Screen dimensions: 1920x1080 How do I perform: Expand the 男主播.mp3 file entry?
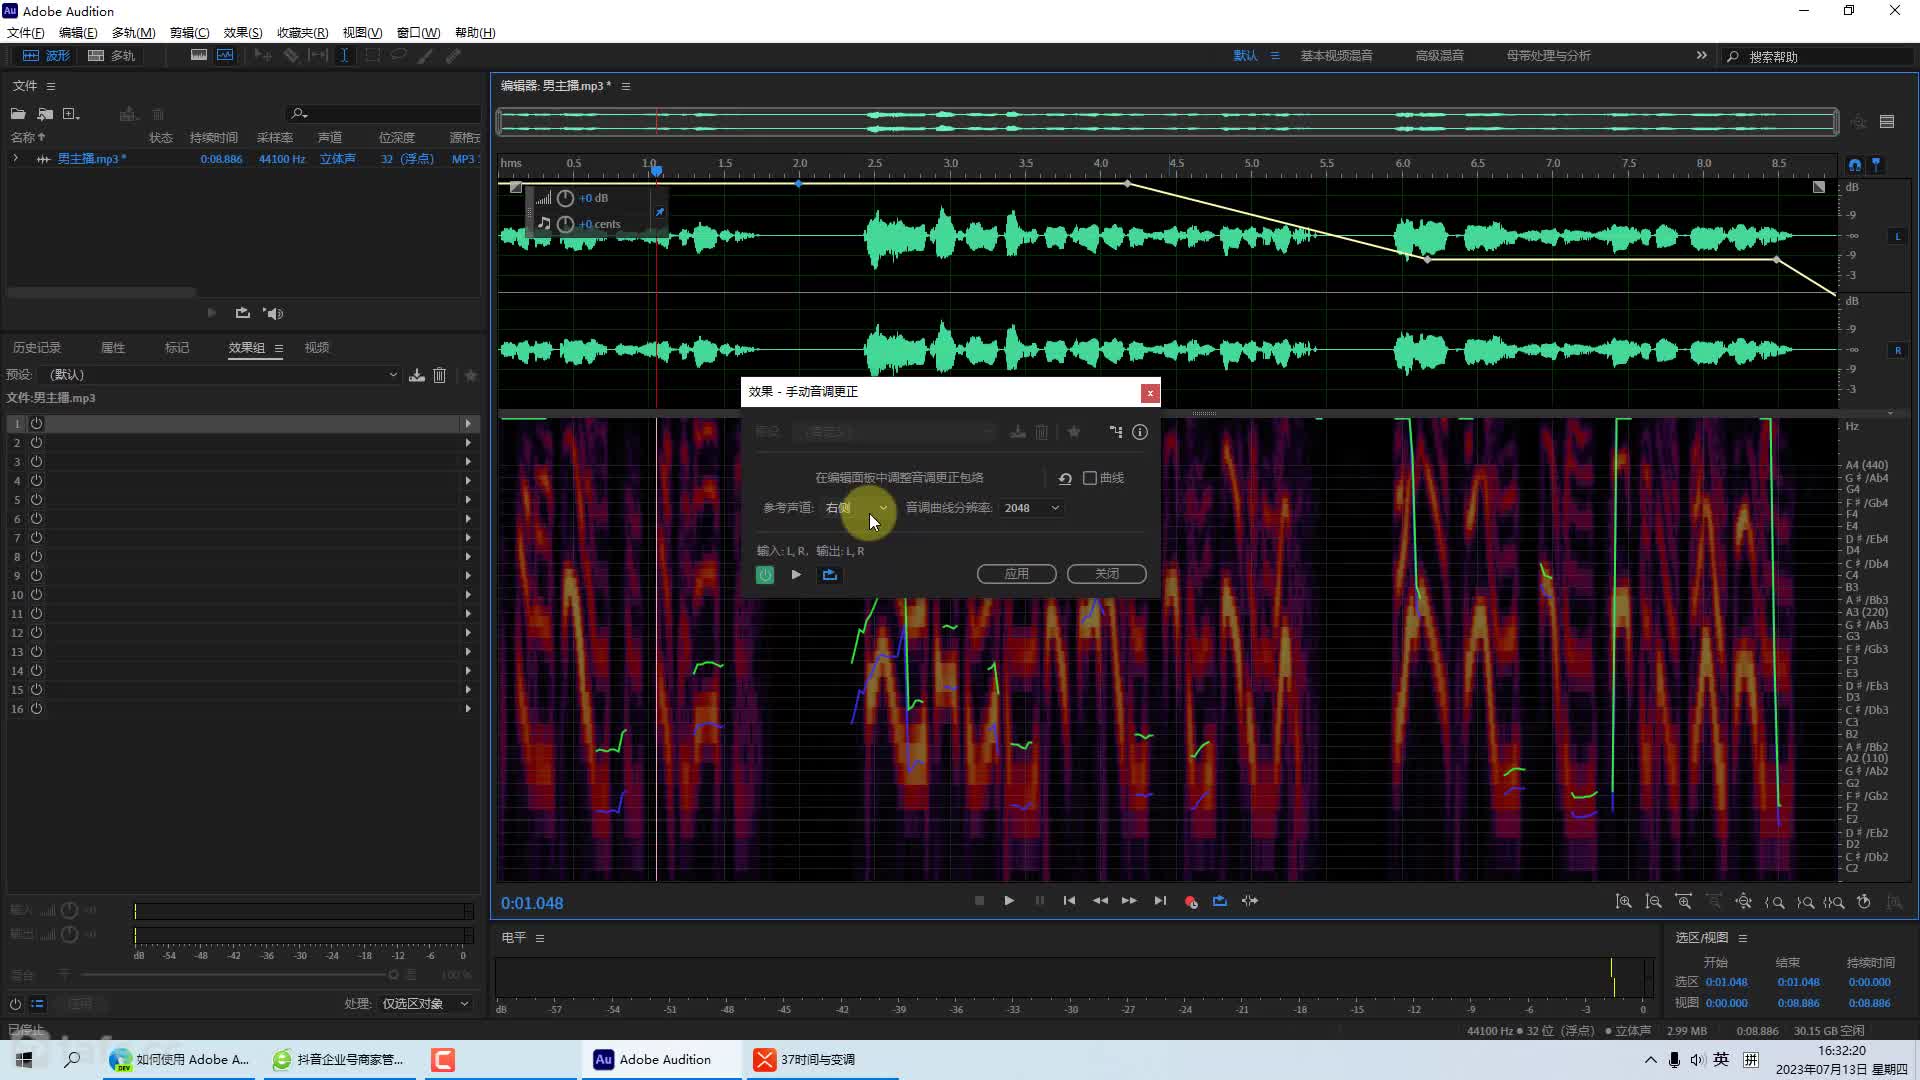tap(15, 159)
